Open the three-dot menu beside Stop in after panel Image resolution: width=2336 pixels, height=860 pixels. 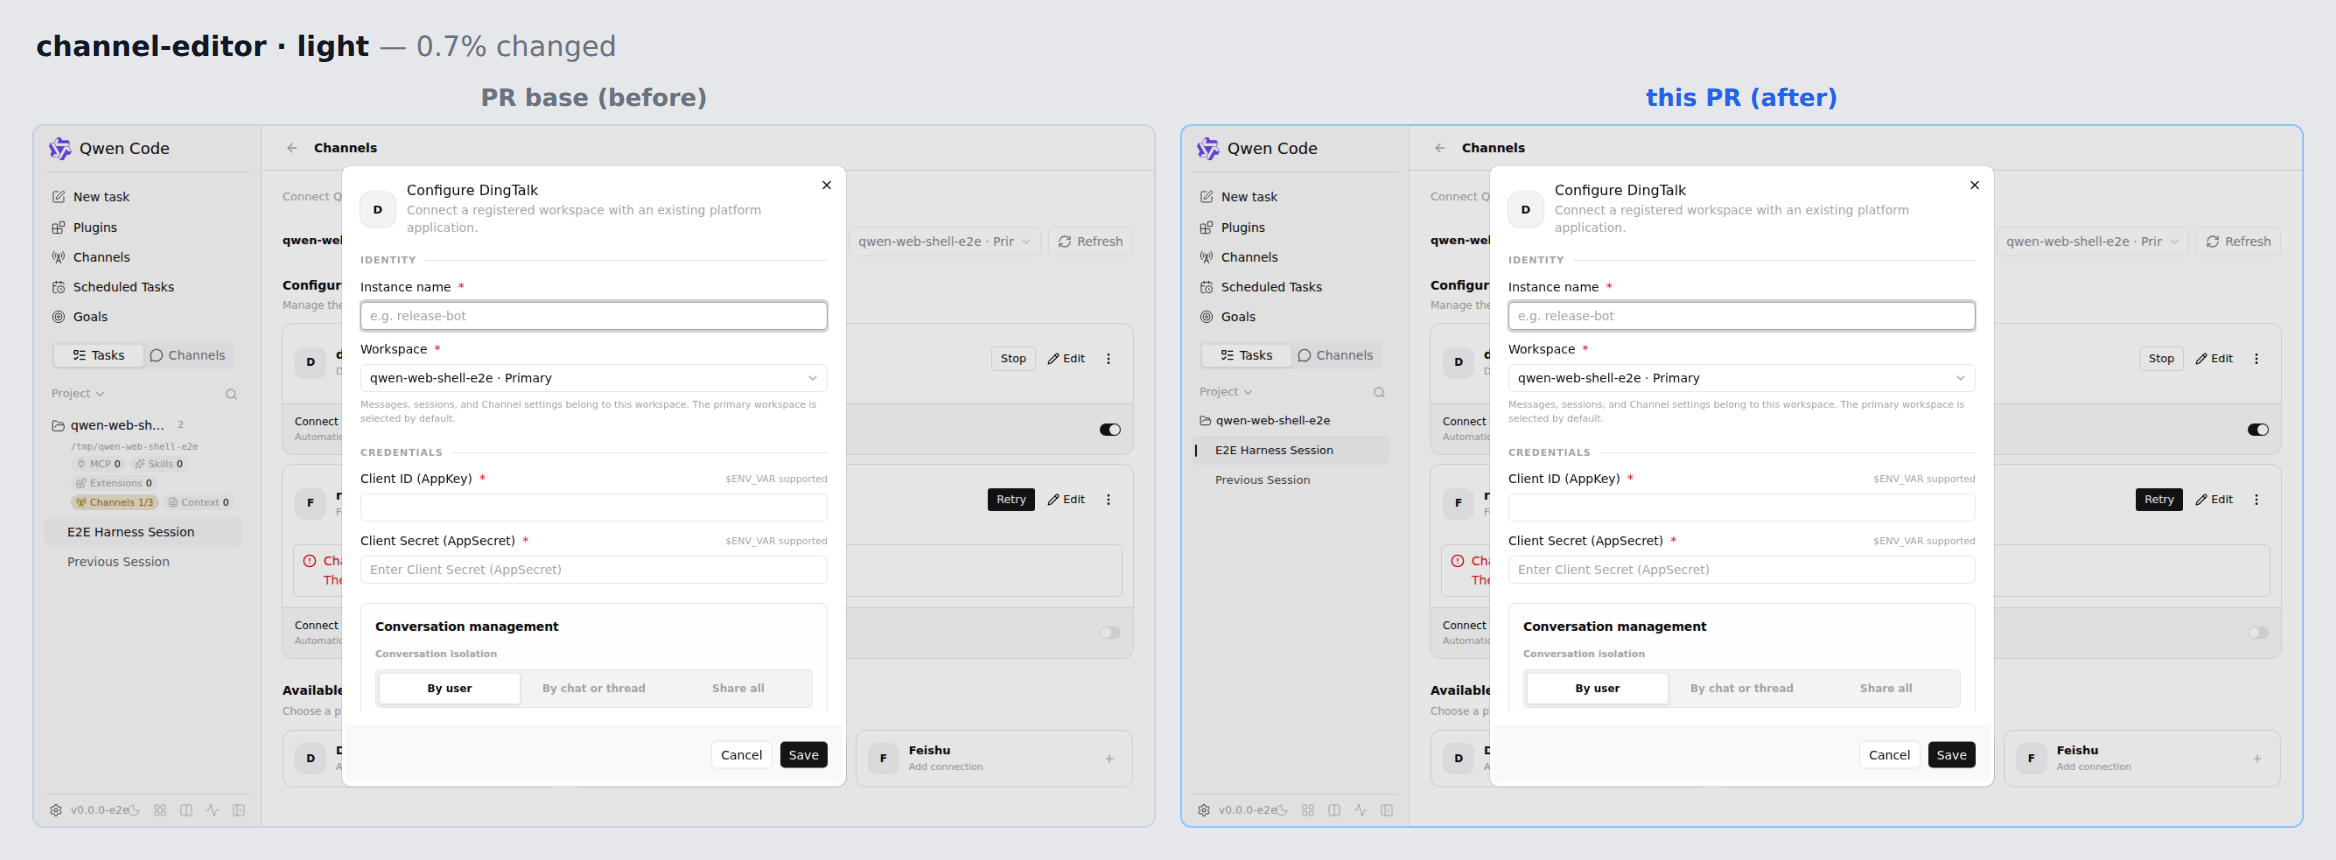tap(2256, 359)
